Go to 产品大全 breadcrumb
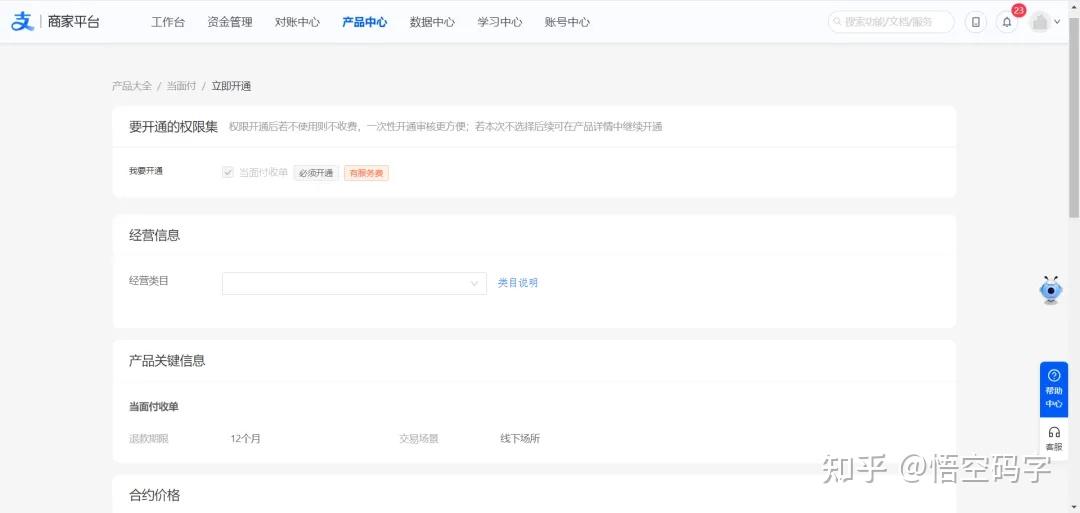Image resolution: width=1080 pixels, height=513 pixels. coord(132,86)
